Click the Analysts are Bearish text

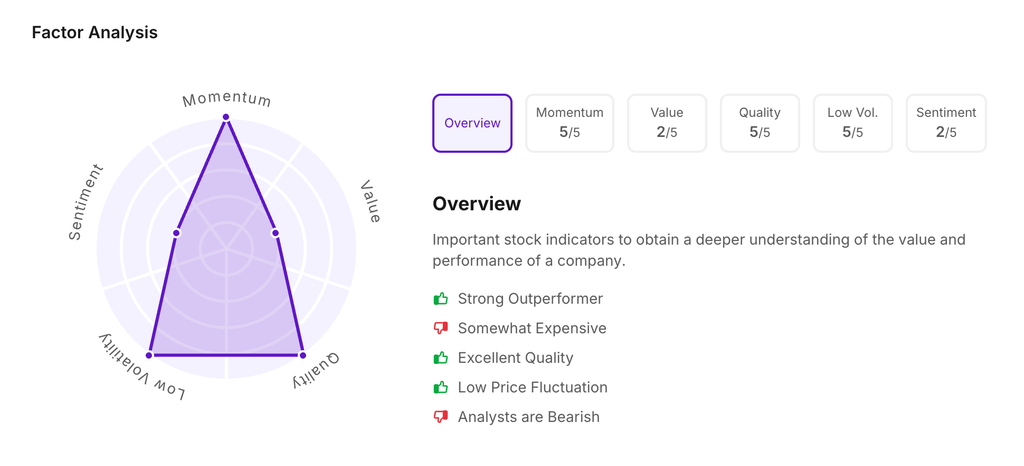[x=528, y=417]
